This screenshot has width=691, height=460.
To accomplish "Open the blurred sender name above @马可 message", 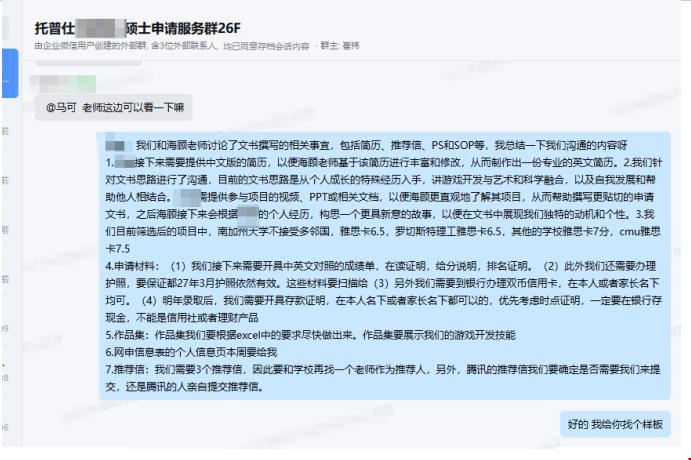I will point(63,83).
